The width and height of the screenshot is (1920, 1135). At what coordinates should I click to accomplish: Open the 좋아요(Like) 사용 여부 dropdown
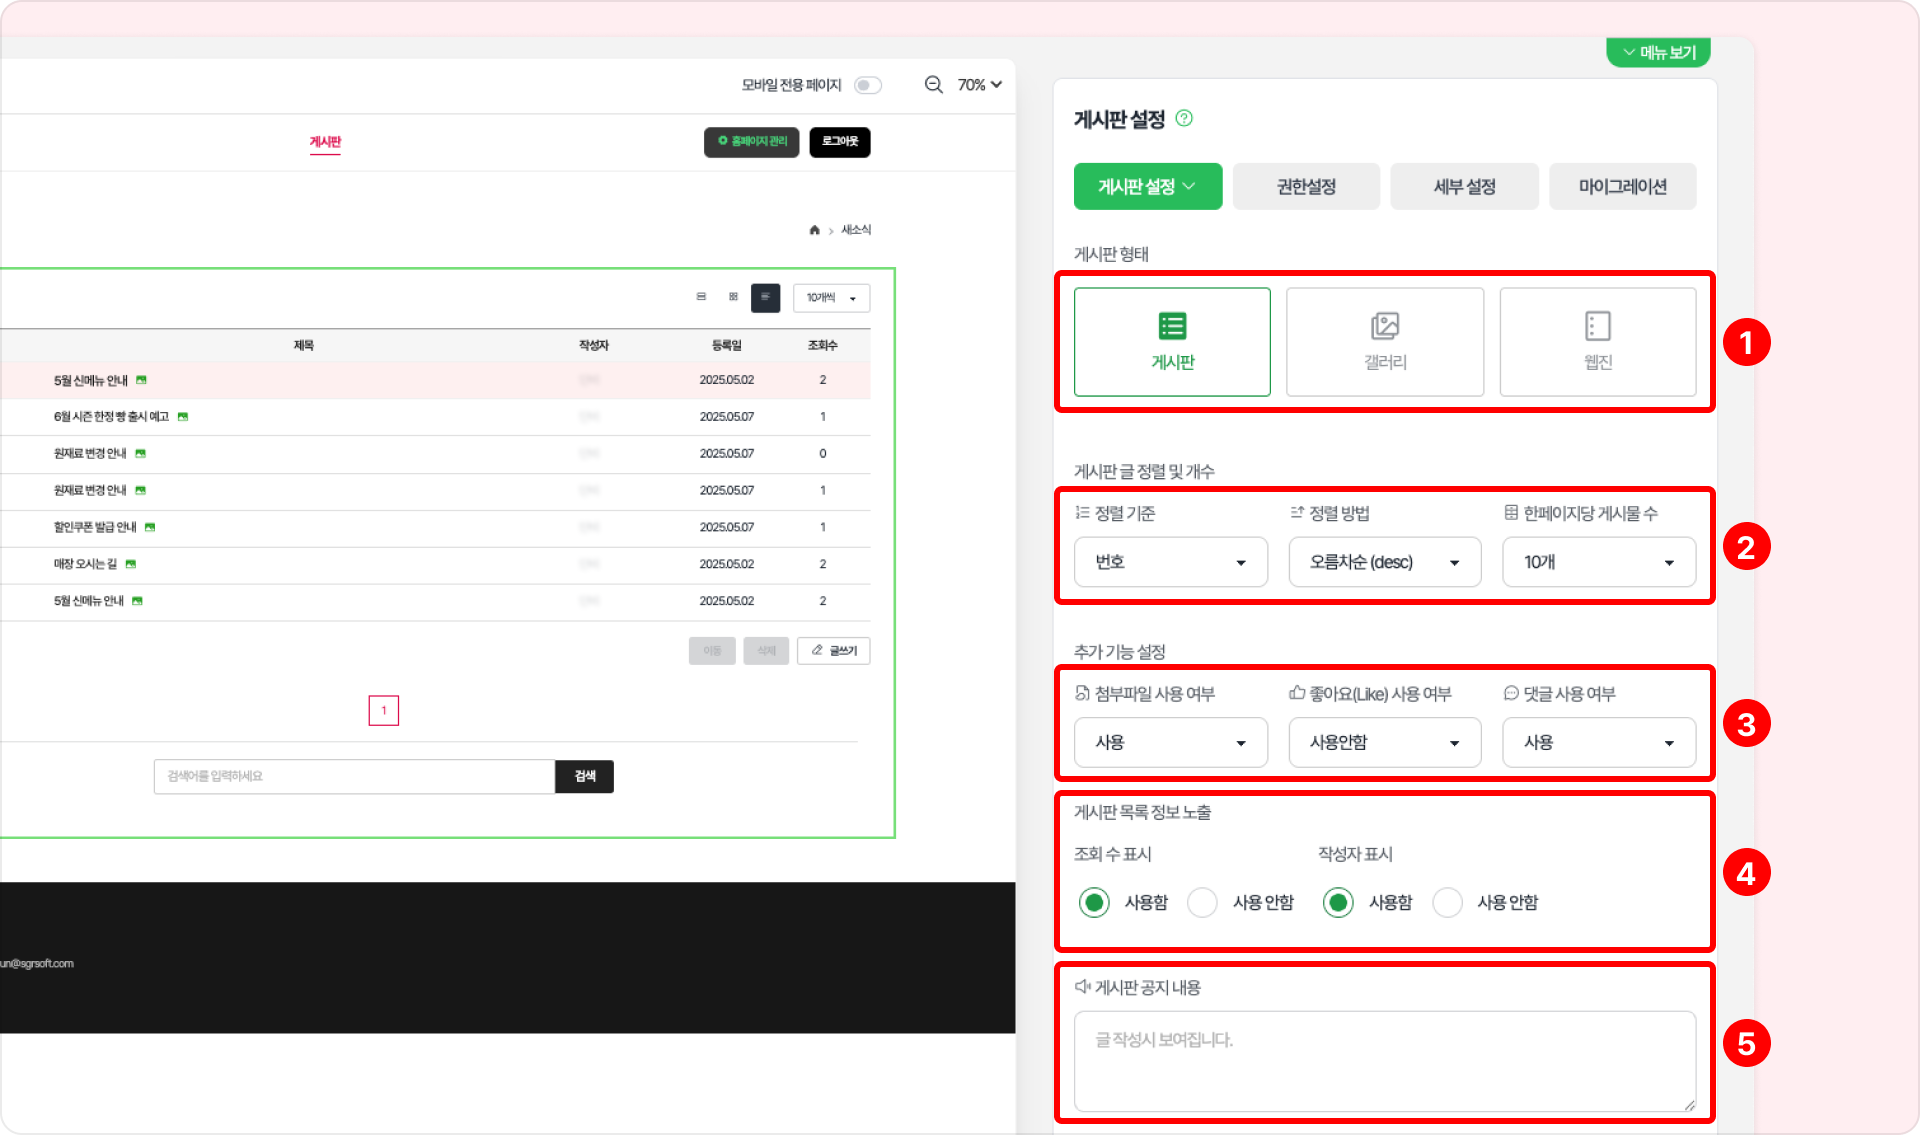point(1384,742)
